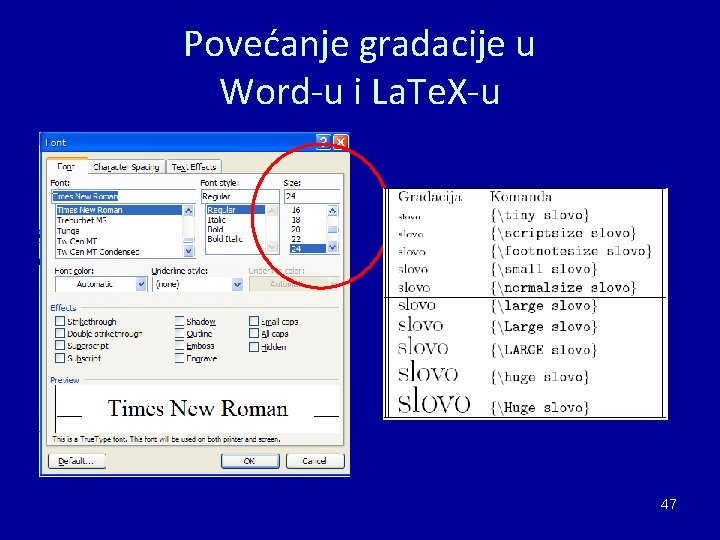Toggle the Shadow effect checkbox
The image size is (720, 540).
[x=180, y=321]
